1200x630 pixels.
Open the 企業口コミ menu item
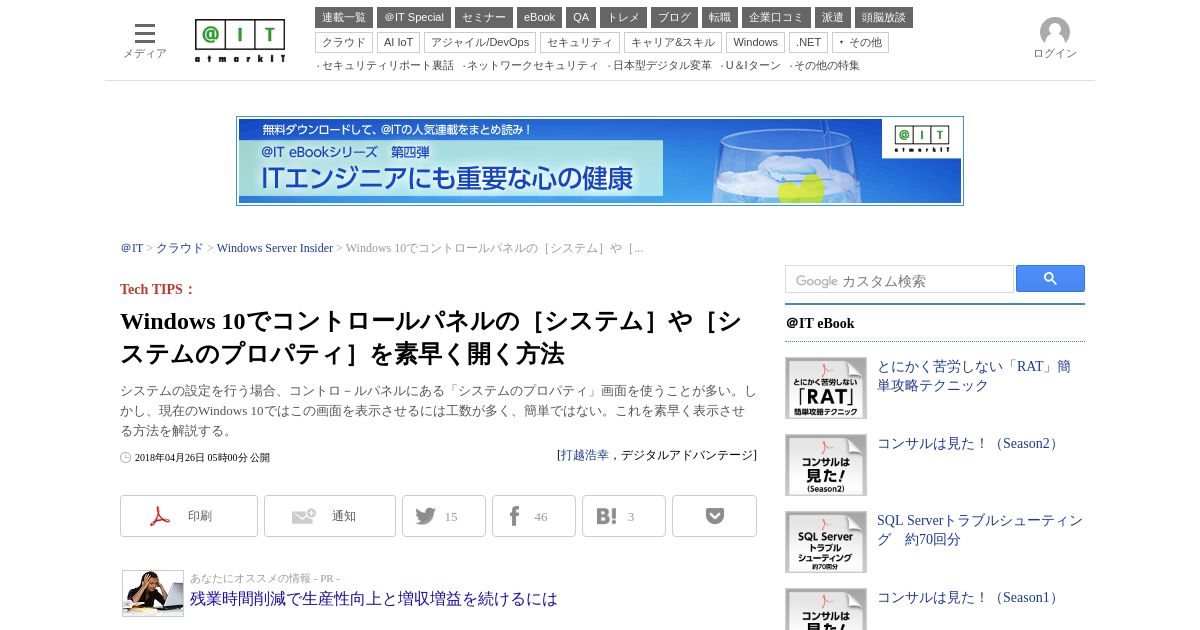776,18
